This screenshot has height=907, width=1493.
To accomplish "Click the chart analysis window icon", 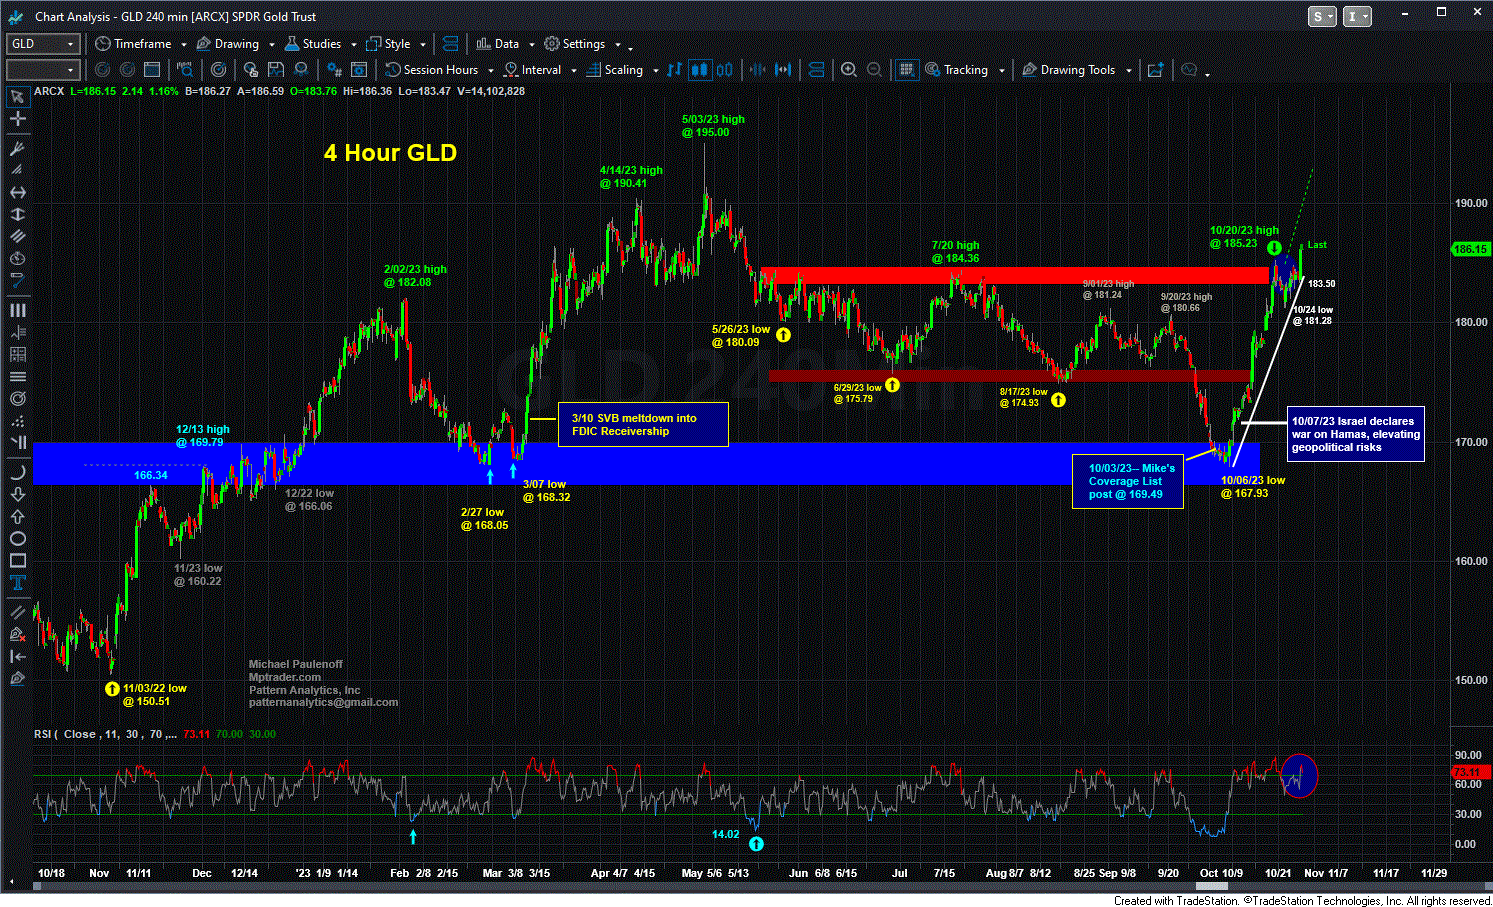I will 360,70.
